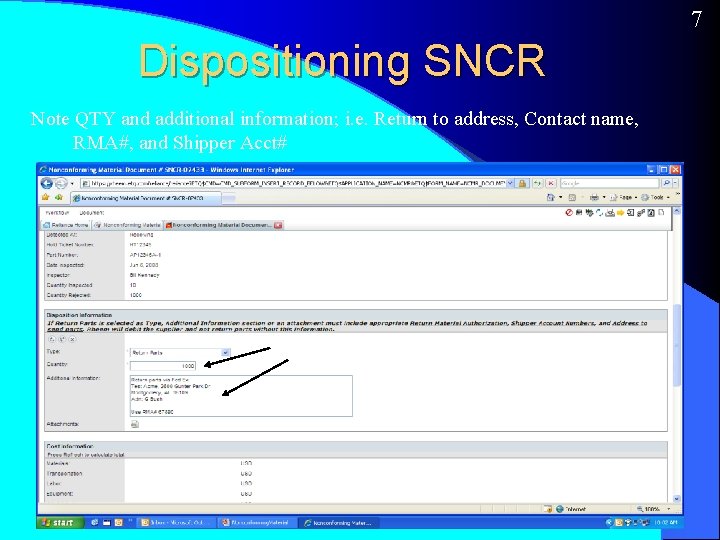Click the Internet Explorer quick launch icon
Viewport: 720px width, 540px height.
[95, 523]
